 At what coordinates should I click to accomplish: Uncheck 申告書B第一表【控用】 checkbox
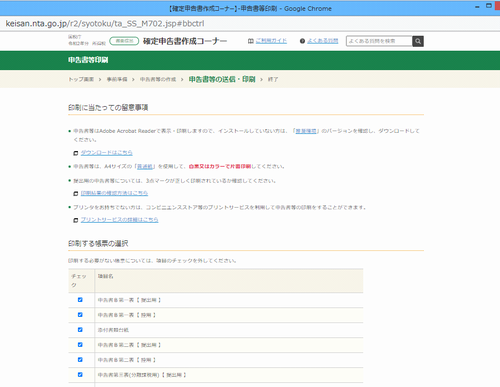[x=80, y=315]
